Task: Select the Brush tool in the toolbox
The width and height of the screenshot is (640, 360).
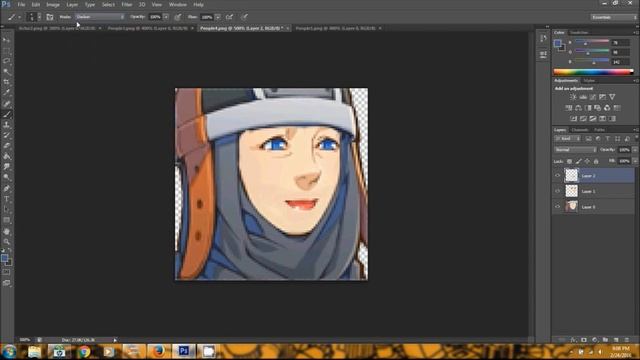Action: pyautogui.click(x=7, y=114)
